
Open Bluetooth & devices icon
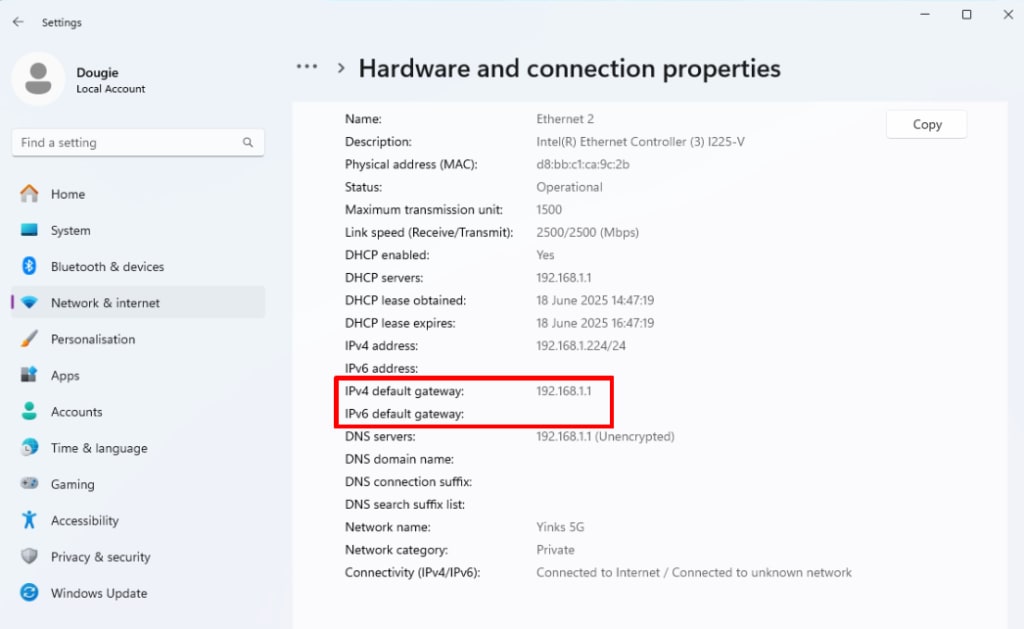pyautogui.click(x=29, y=267)
